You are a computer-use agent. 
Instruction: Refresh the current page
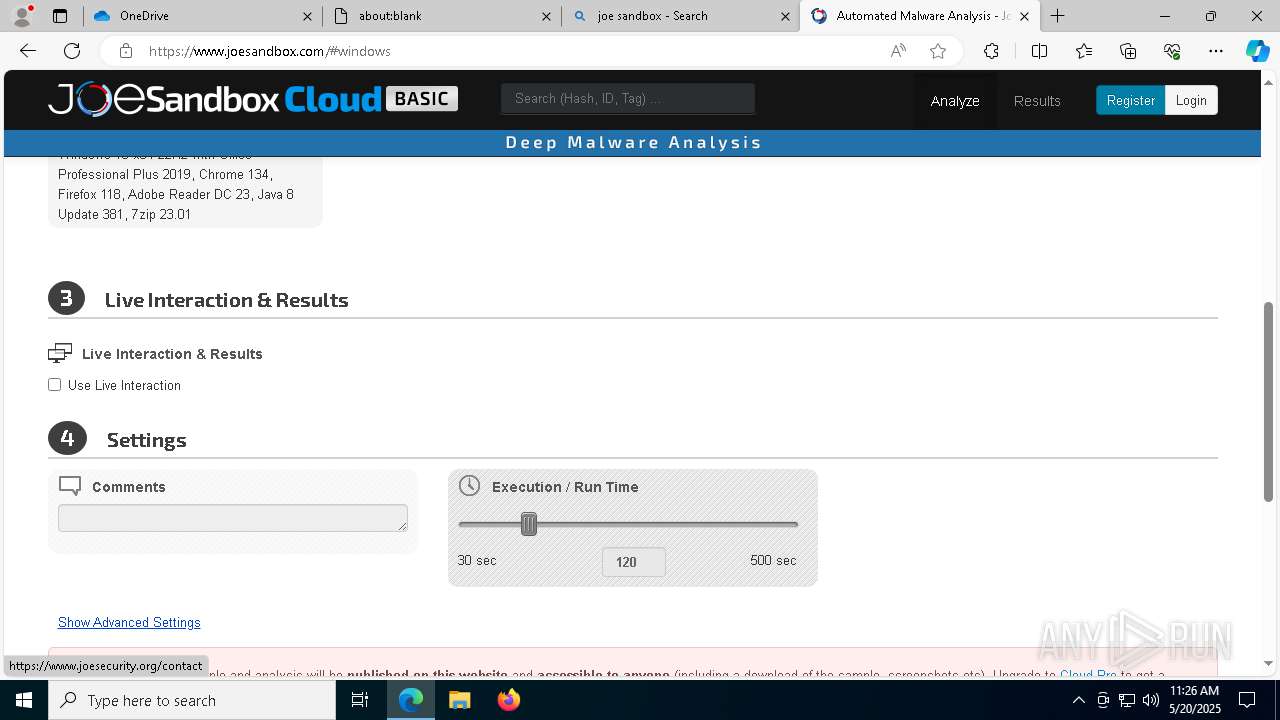click(72, 51)
